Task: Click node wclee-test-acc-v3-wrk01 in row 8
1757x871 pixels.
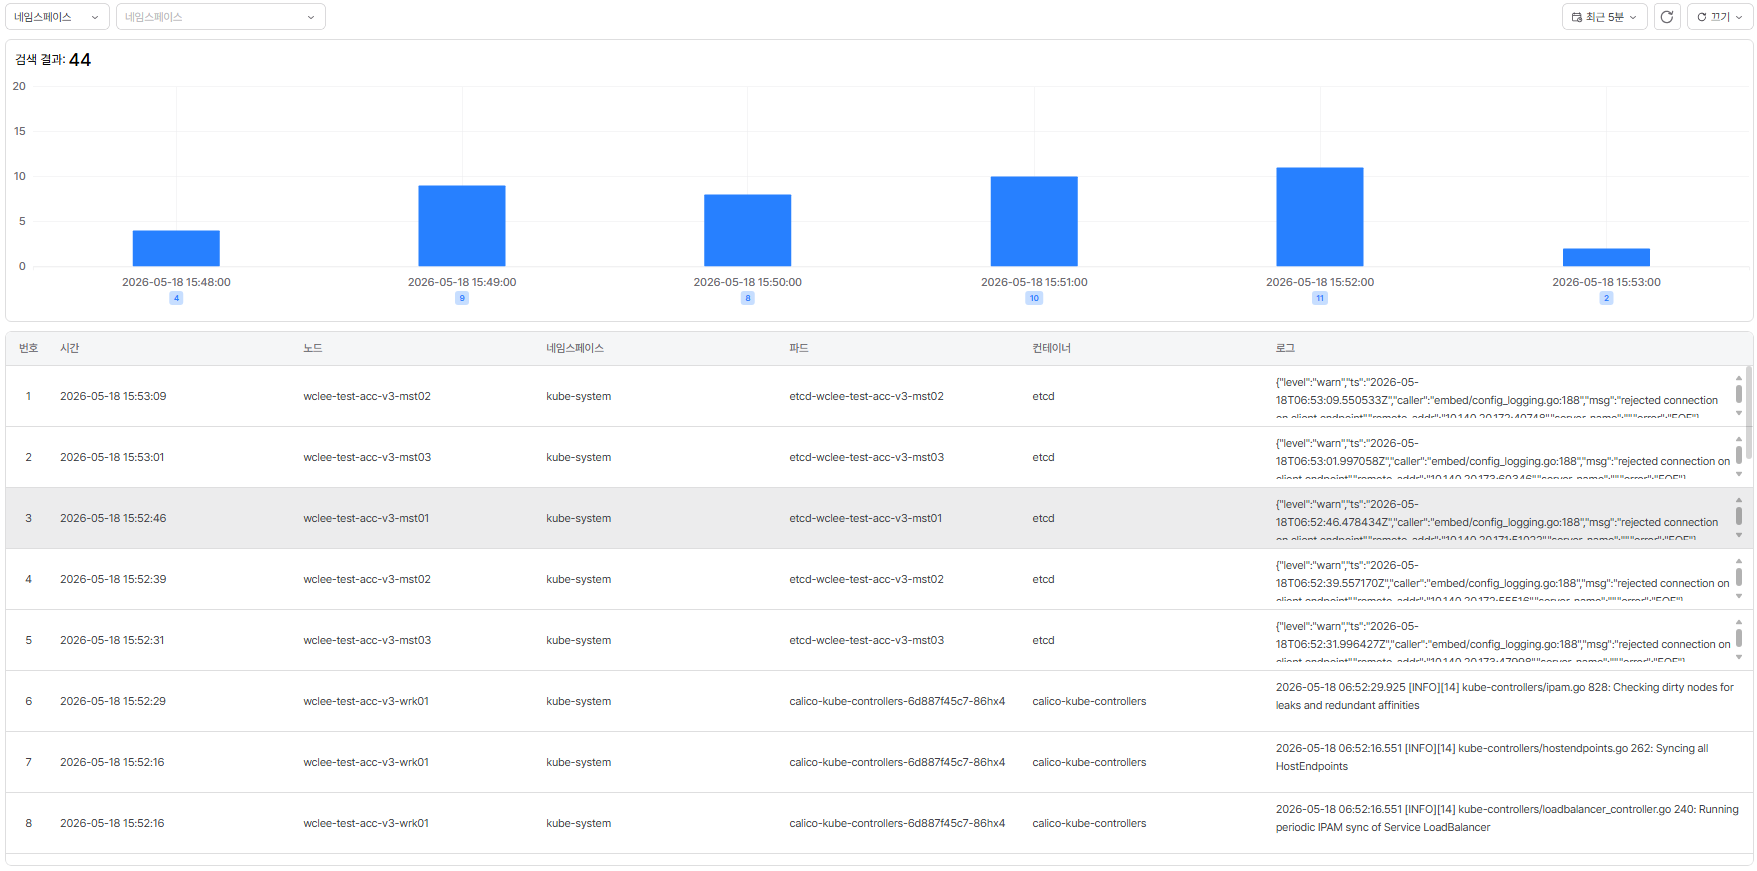Action: coord(366,823)
